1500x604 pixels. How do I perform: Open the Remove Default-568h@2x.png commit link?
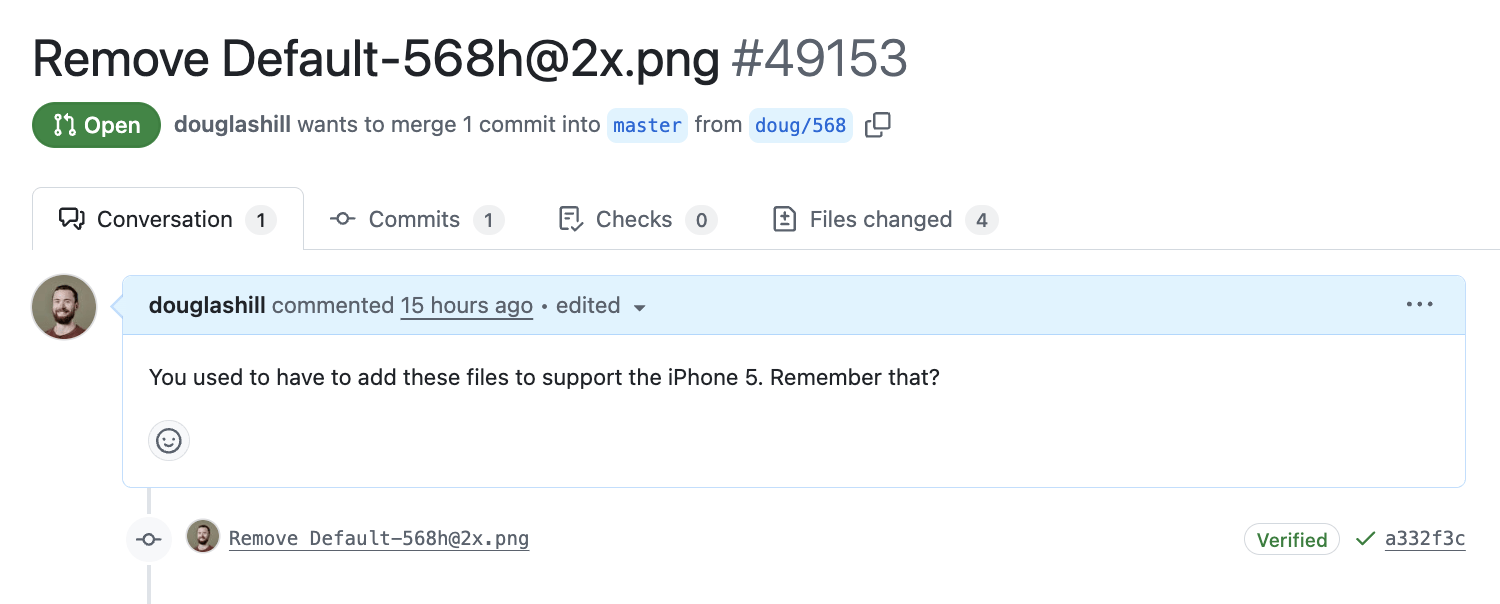coord(379,538)
